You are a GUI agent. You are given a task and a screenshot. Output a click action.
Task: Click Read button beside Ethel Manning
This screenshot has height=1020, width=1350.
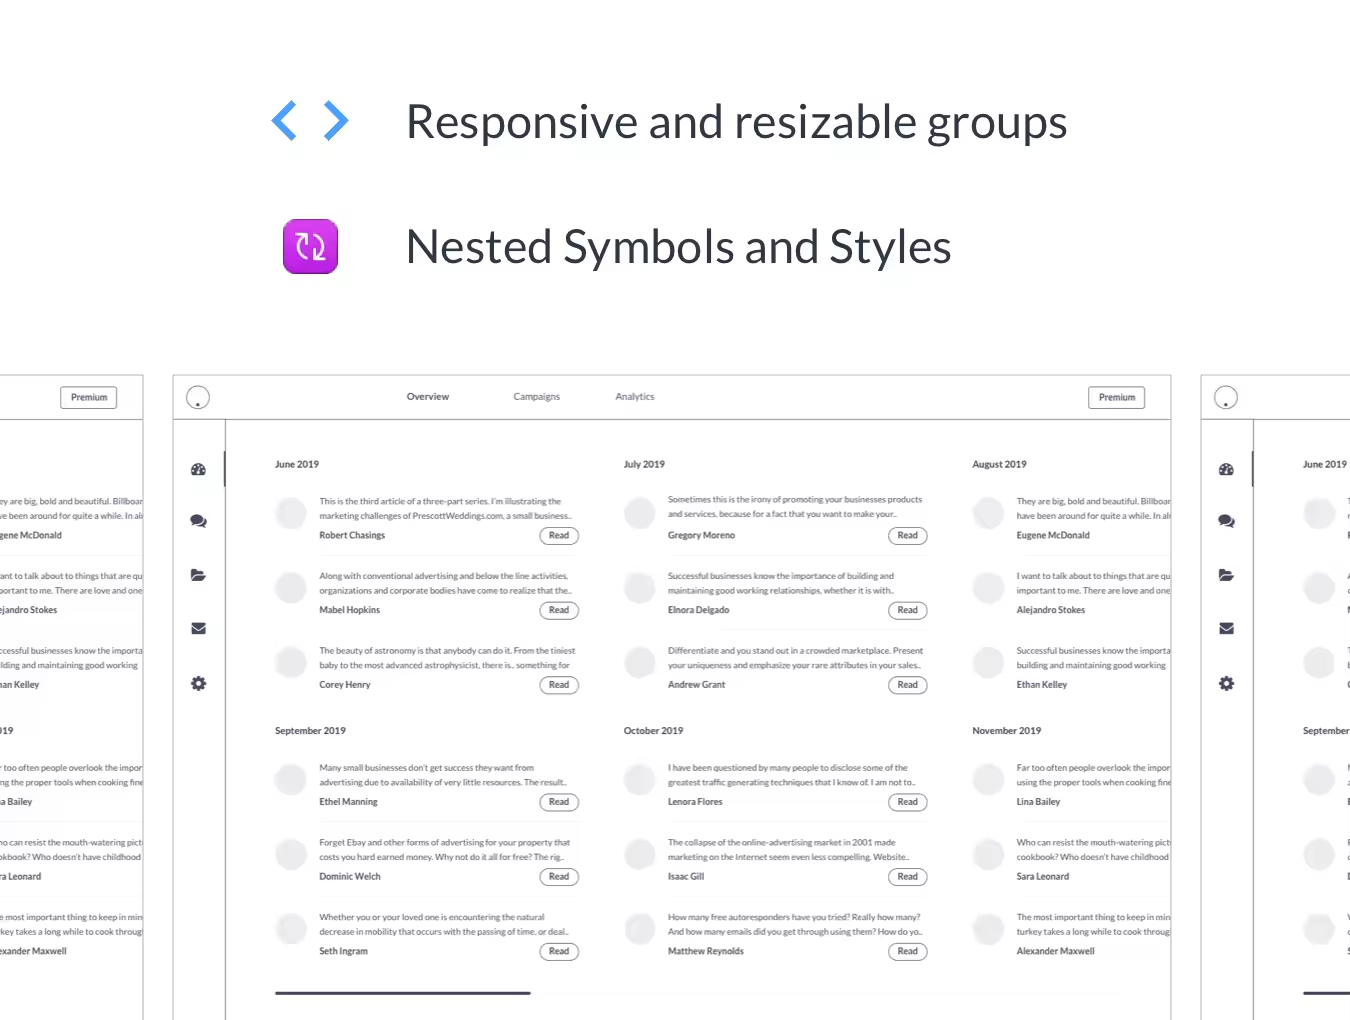558,802
